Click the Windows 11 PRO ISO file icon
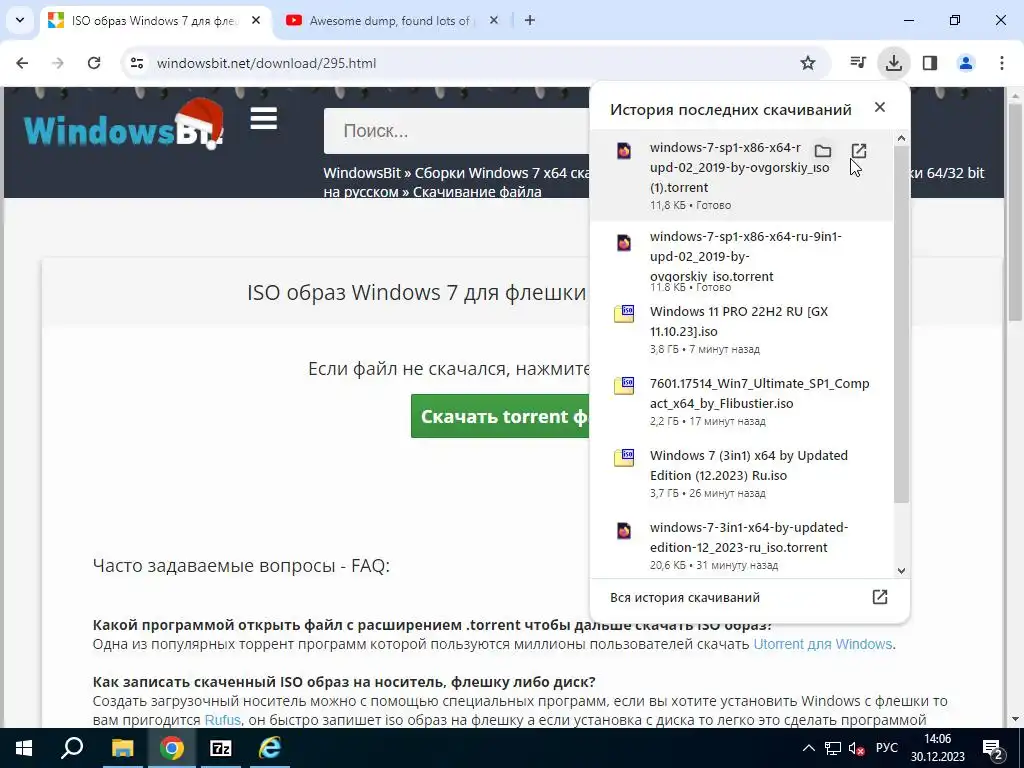This screenshot has width=1024, height=768. coord(624,313)
